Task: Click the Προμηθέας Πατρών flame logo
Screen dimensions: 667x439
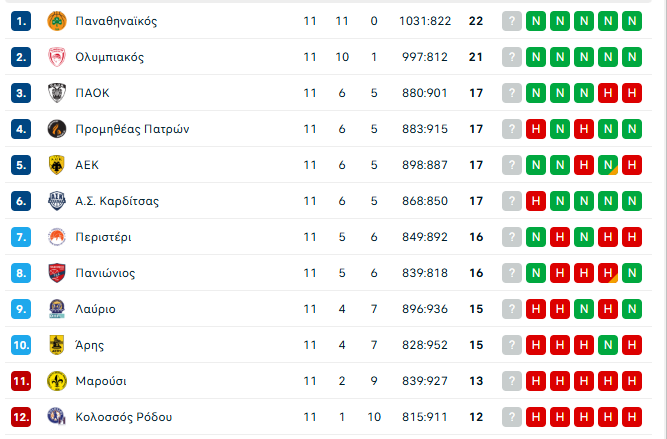Action: tap(57, 129)
